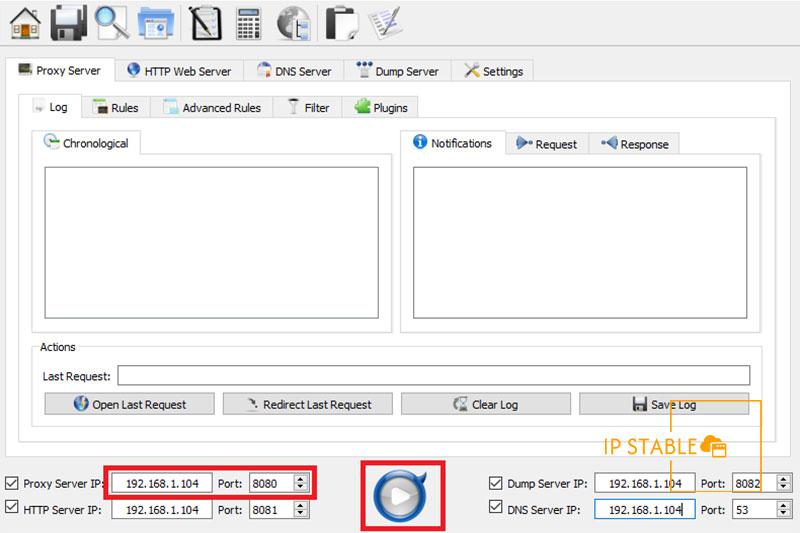This screenshot has height=533, width=800.
Task: Click the floppy disk save icon
Action: 69,22
